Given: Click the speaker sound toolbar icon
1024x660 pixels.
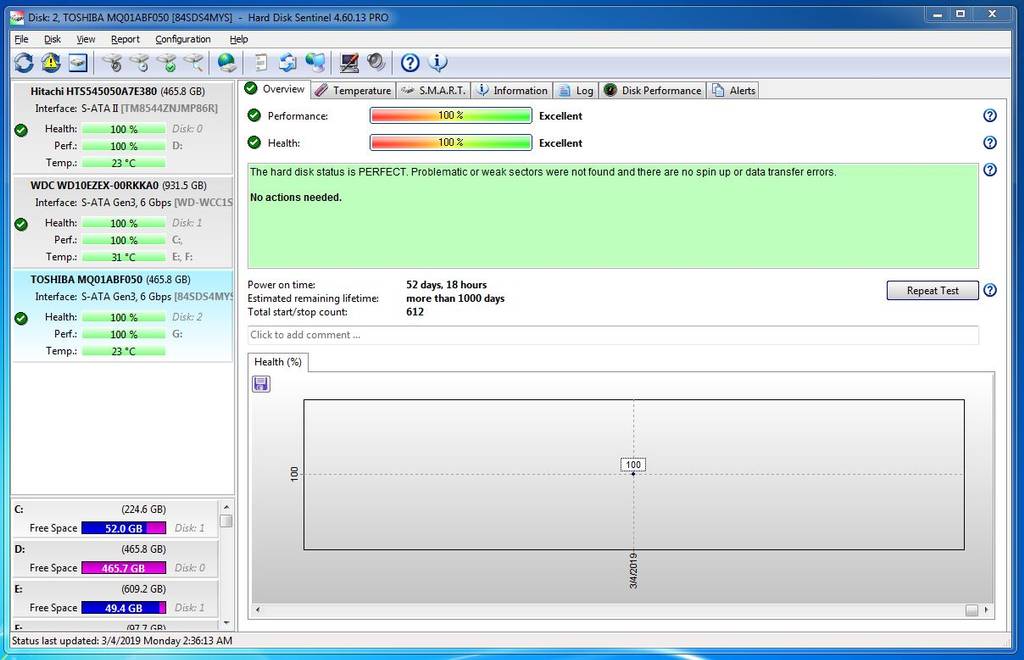Looking at the screenshot, I should coord(376,63).
